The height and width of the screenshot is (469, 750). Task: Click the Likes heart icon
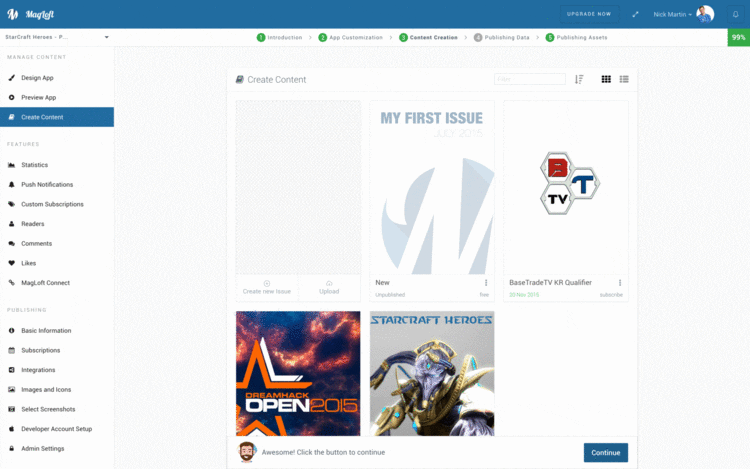(11, 263)
